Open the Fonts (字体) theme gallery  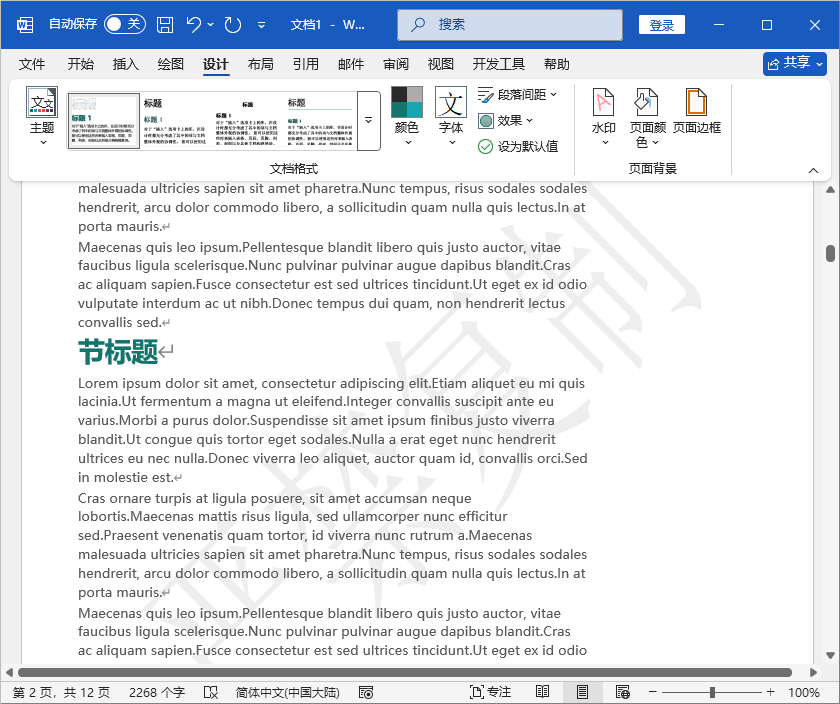[450, 111]
